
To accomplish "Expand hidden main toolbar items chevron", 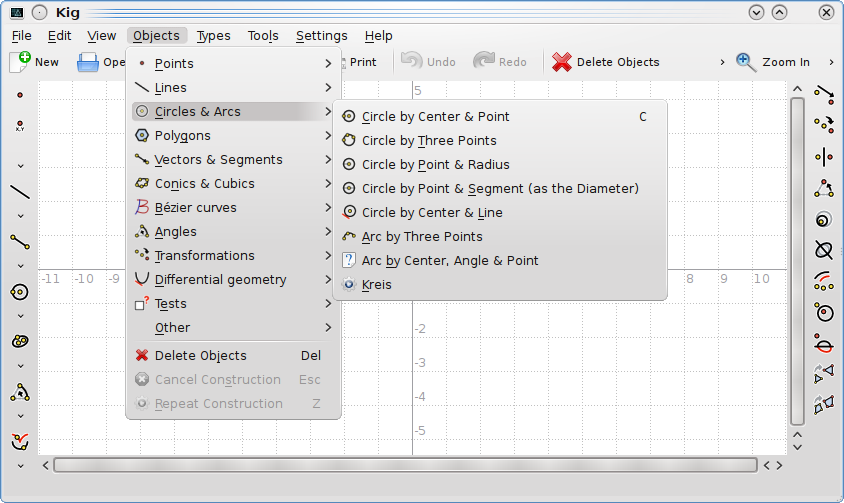I will (x=722, y=62).
